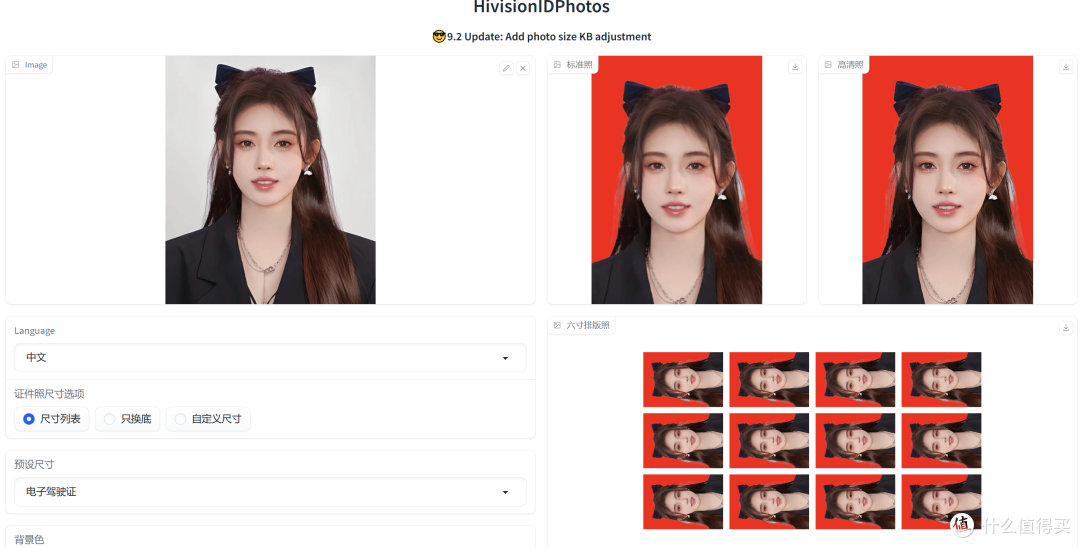Click the Image label icon on upload panel
Image resolution: width=1080 pixels, height=548 pixels.
16,65
